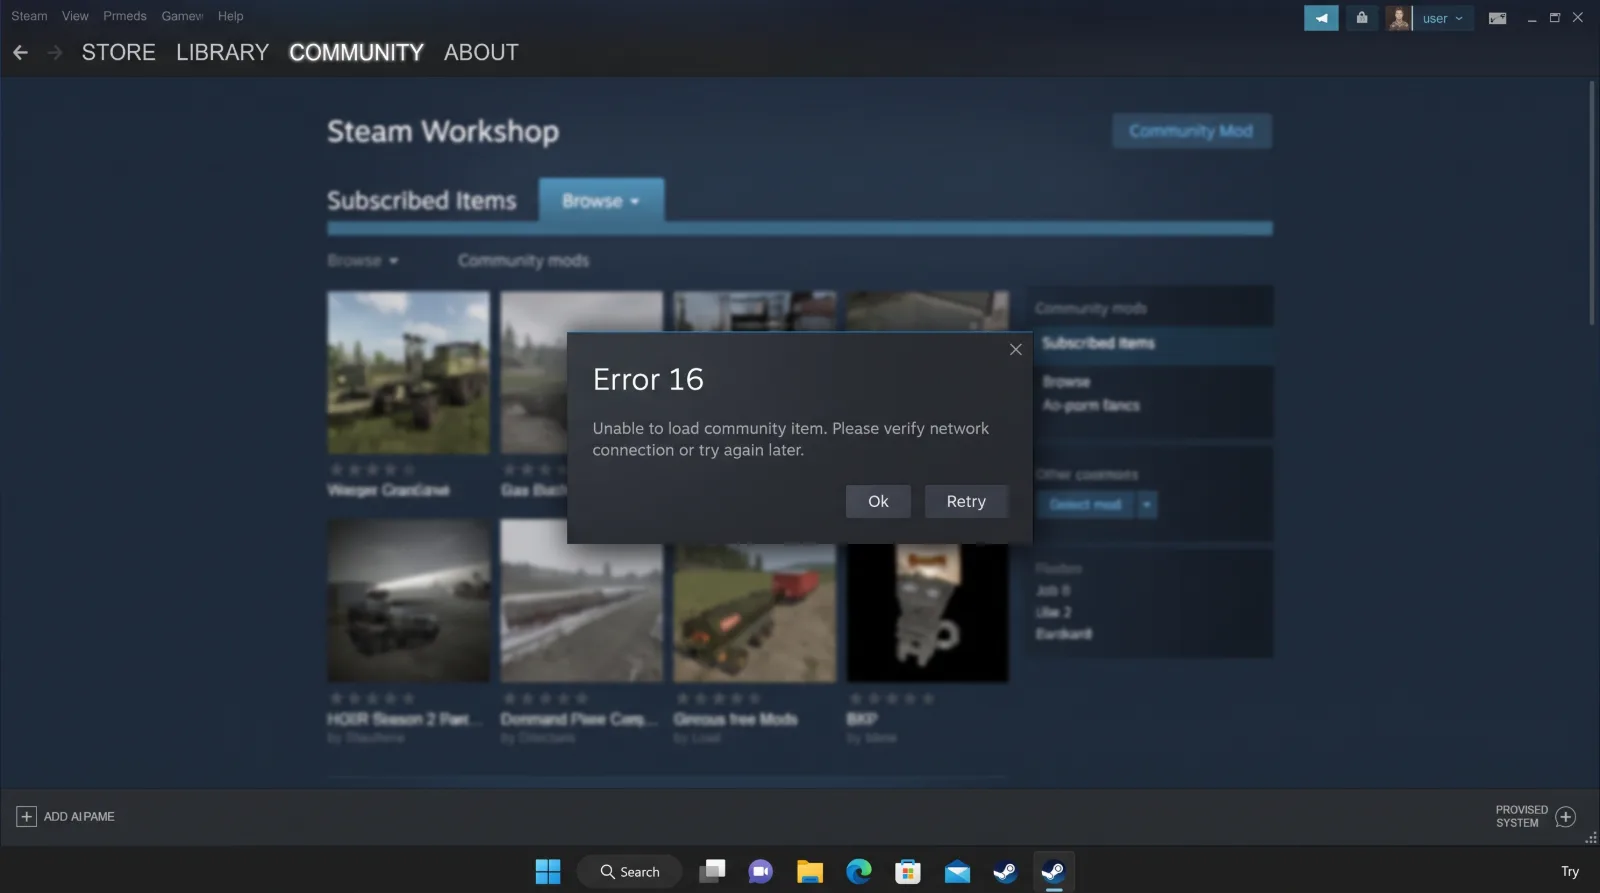Open the HOIR Season 2 Part thumbnail

pos(408,600)
